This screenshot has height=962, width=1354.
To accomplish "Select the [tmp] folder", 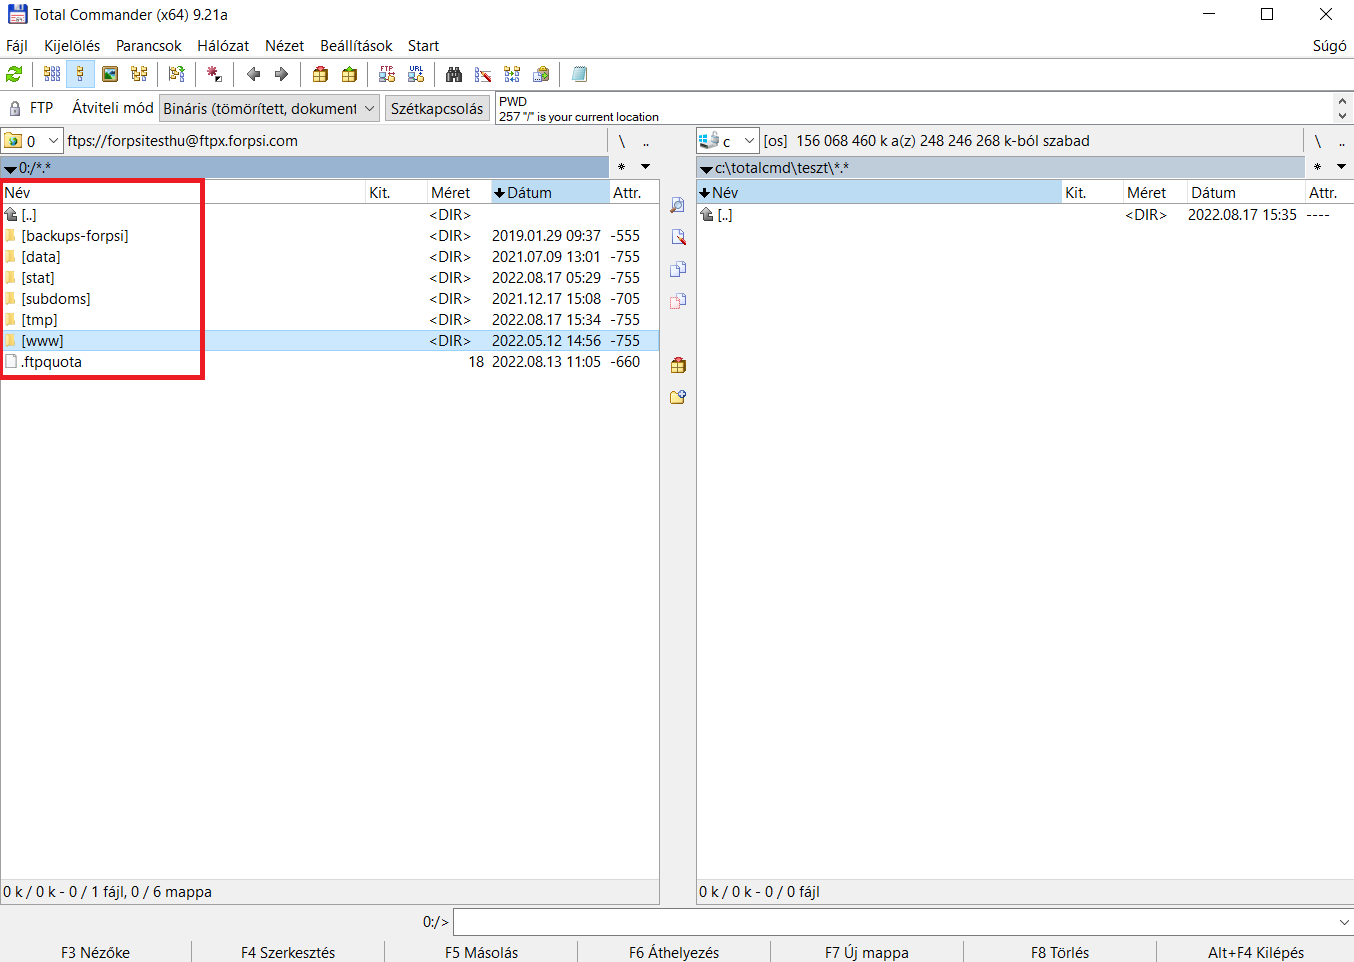I will (40, 320).
